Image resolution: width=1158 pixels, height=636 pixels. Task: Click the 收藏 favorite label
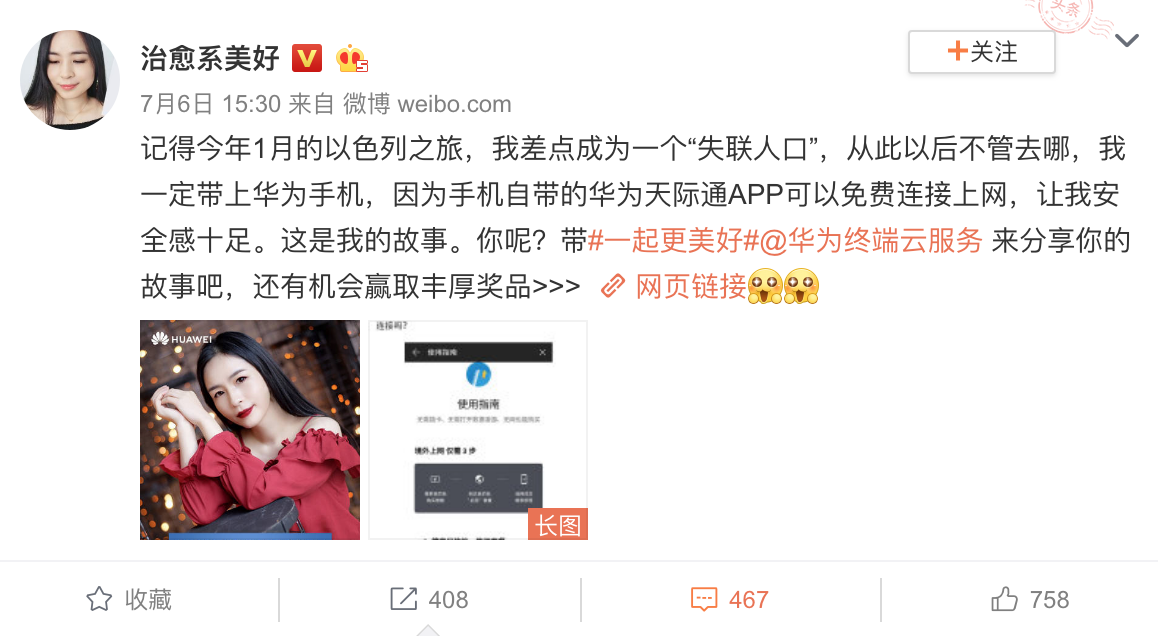148,599
